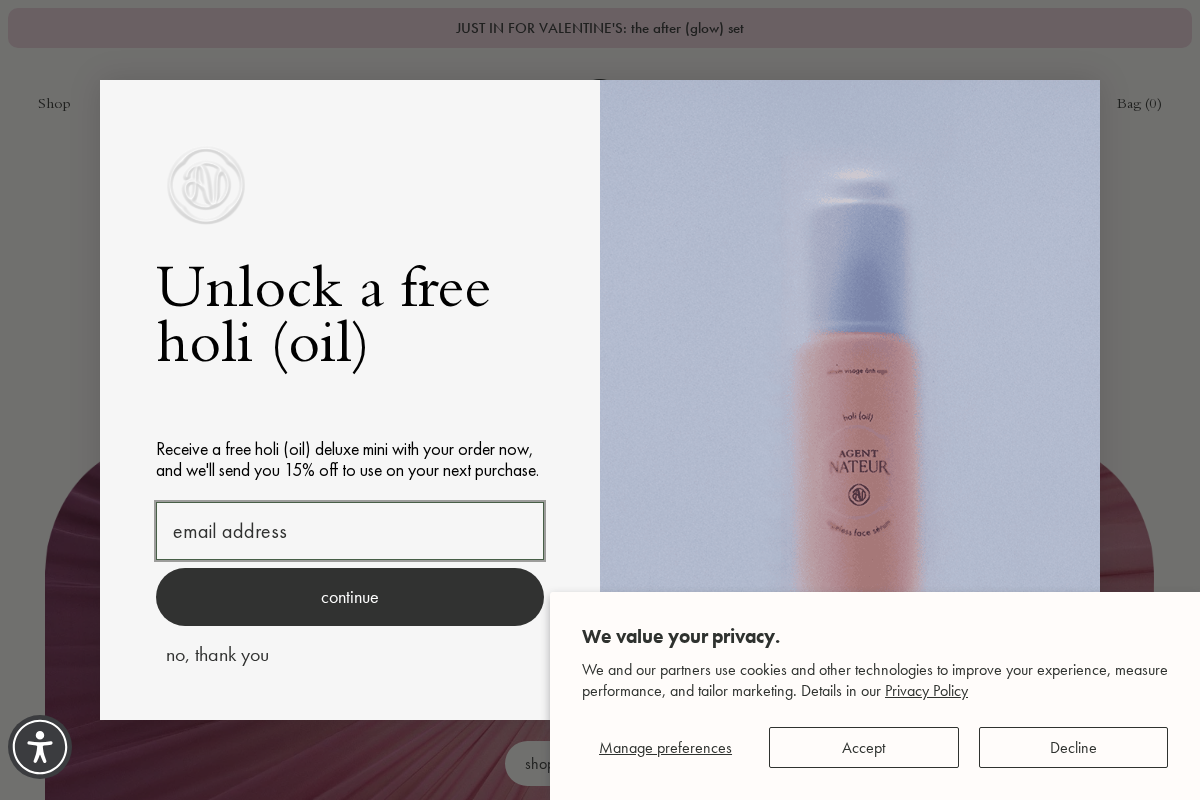Click the free deluxe mini offer description text
1200x800 pixels.
347,460
